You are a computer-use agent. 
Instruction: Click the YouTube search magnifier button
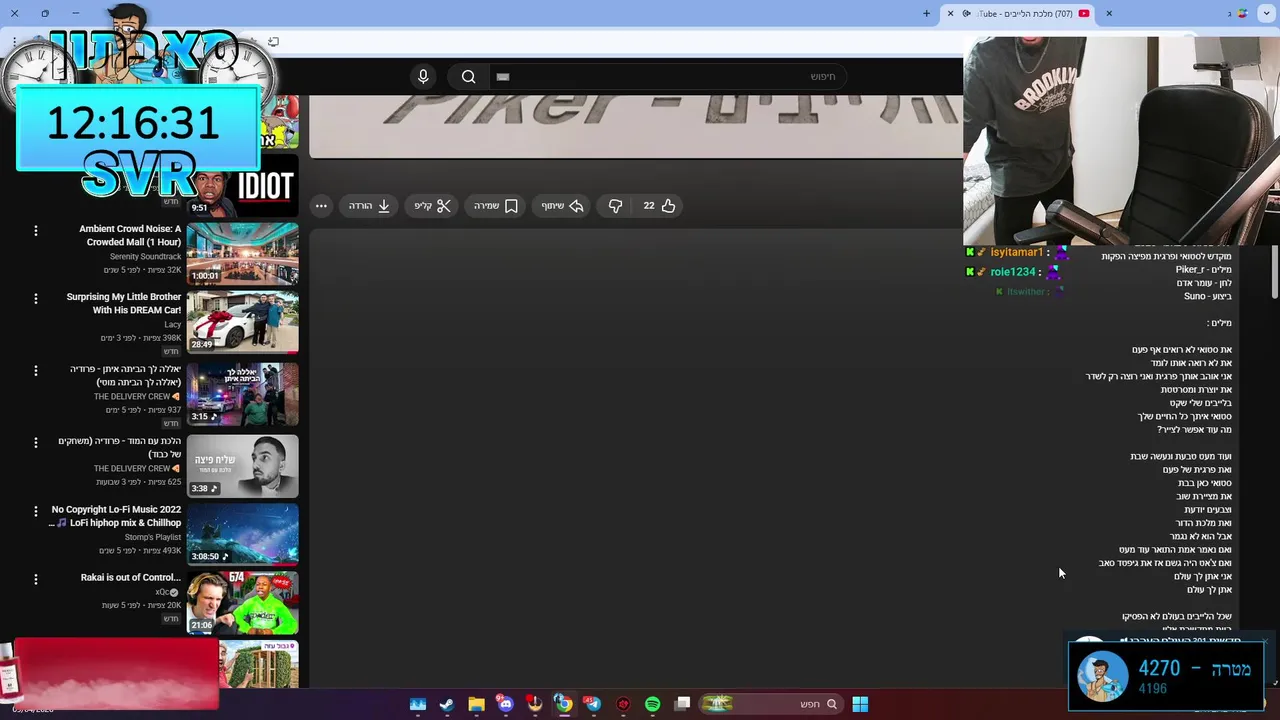(468, 77)
